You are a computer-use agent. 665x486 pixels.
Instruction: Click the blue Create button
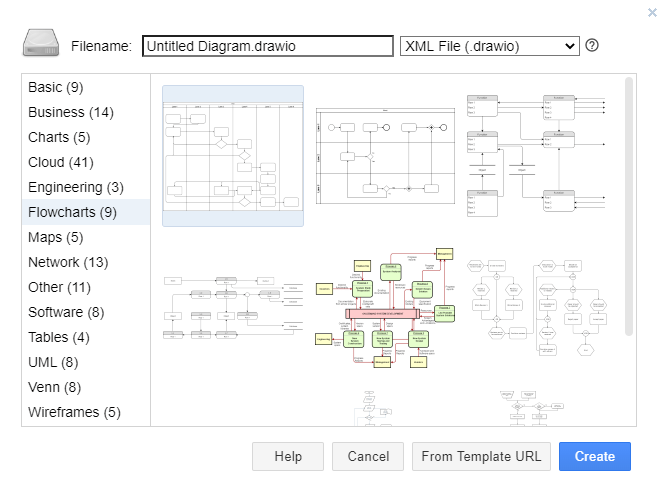595,456
